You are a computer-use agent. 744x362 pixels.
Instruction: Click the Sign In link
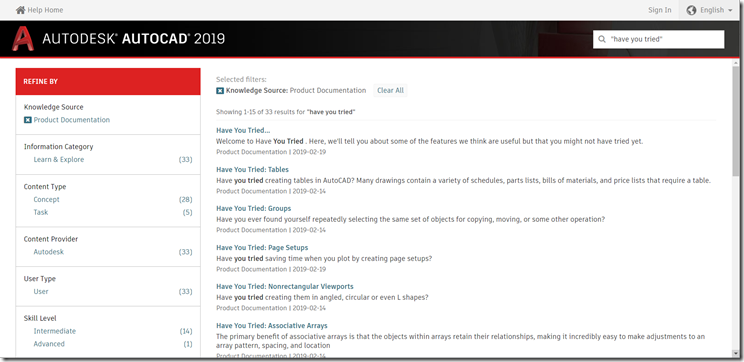coord(660,10)
